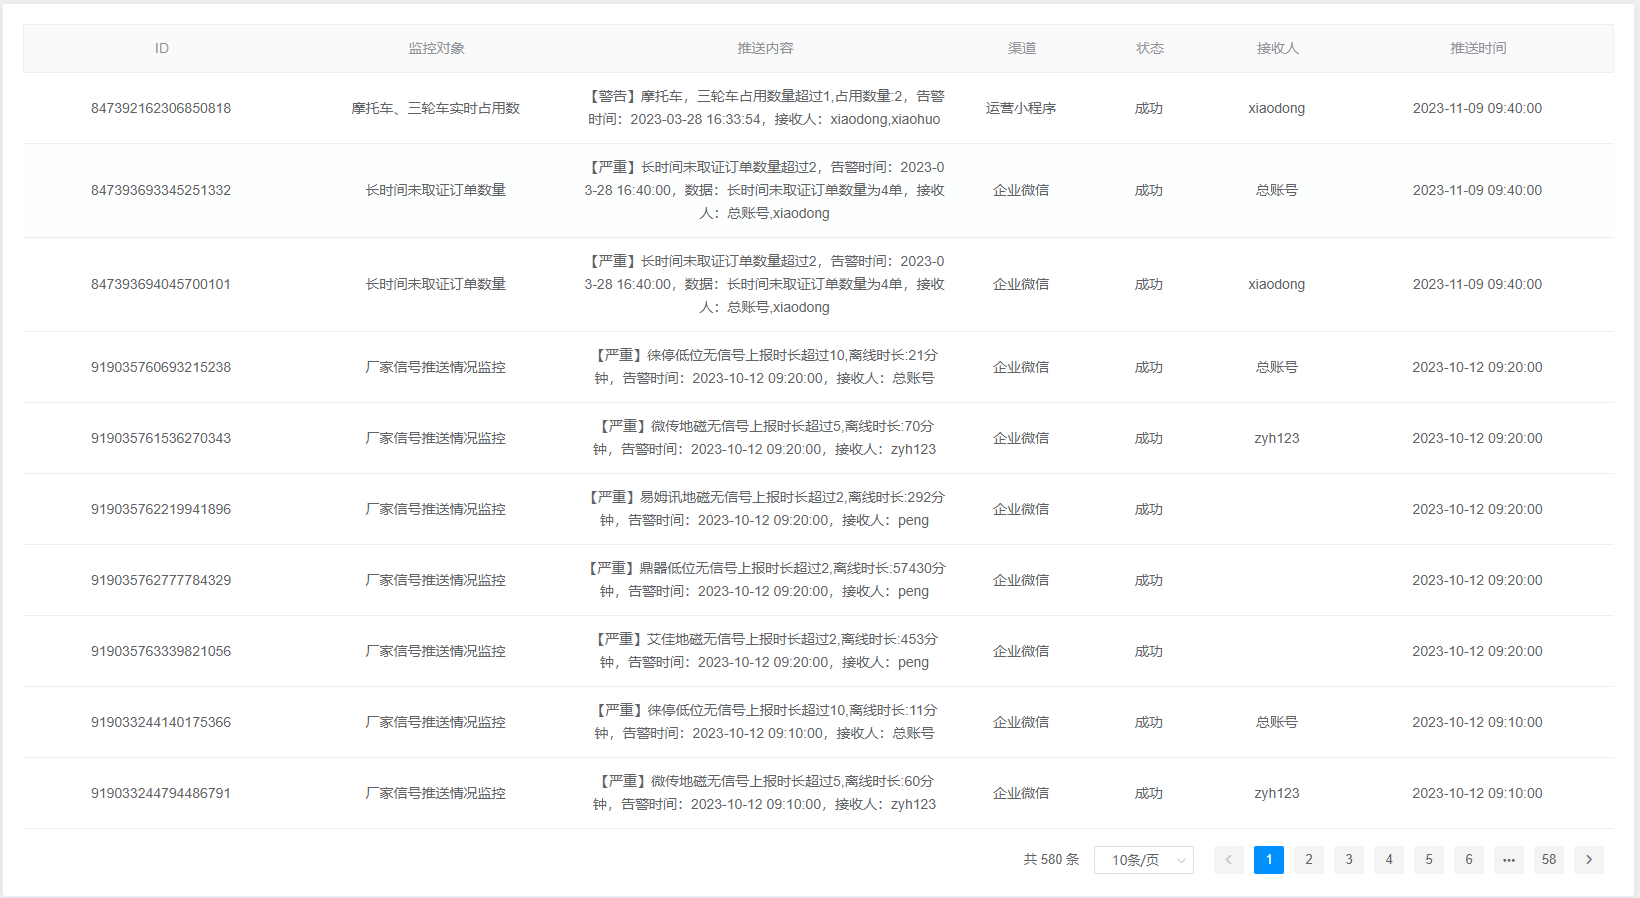Jump to page 4
1640x898 pixels.
point(1388,860)
